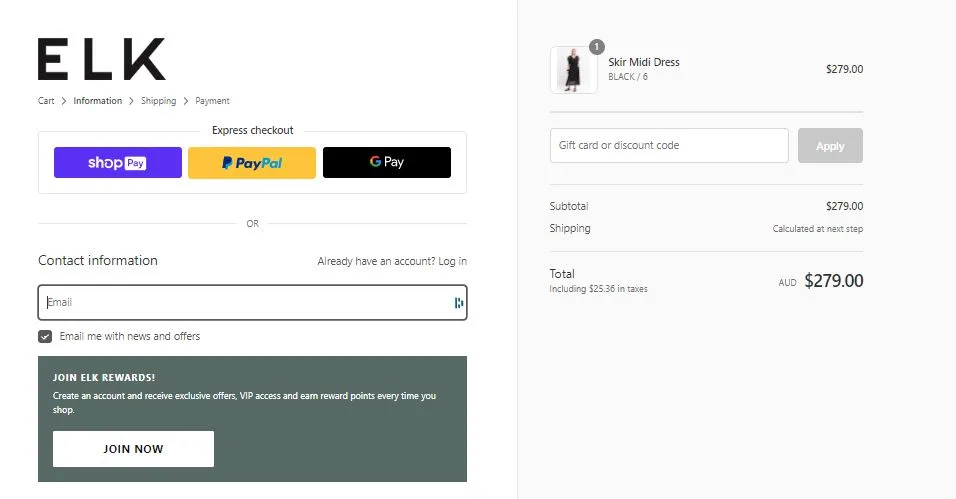
Task: Select the Information breadcrumb step
Action: tap(97, 101)
